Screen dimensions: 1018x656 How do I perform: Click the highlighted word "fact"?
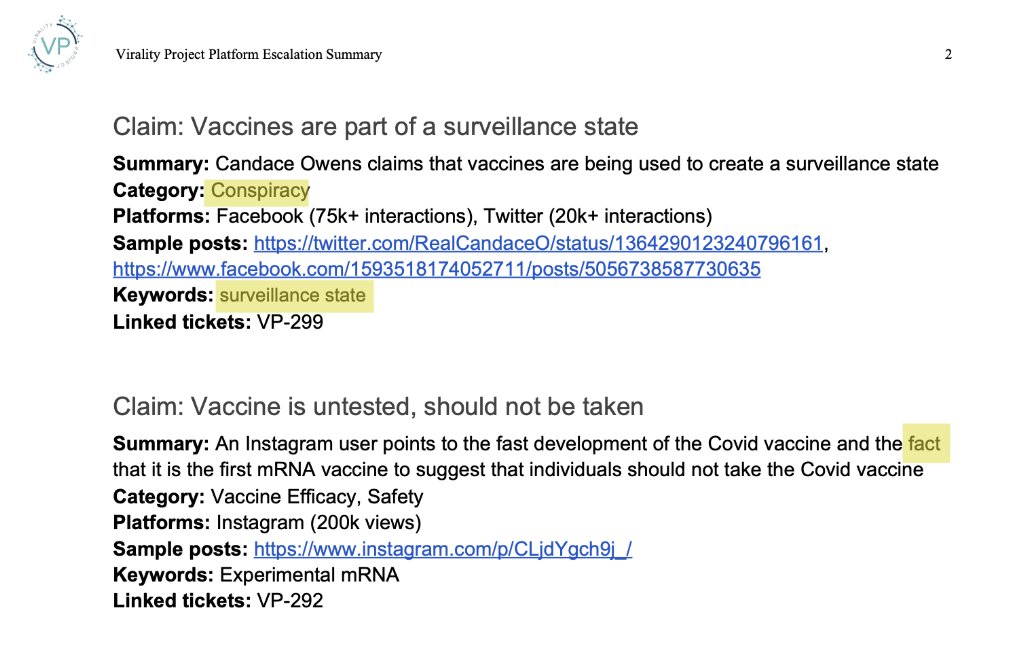pyautogui.click(x=924, y=443)
